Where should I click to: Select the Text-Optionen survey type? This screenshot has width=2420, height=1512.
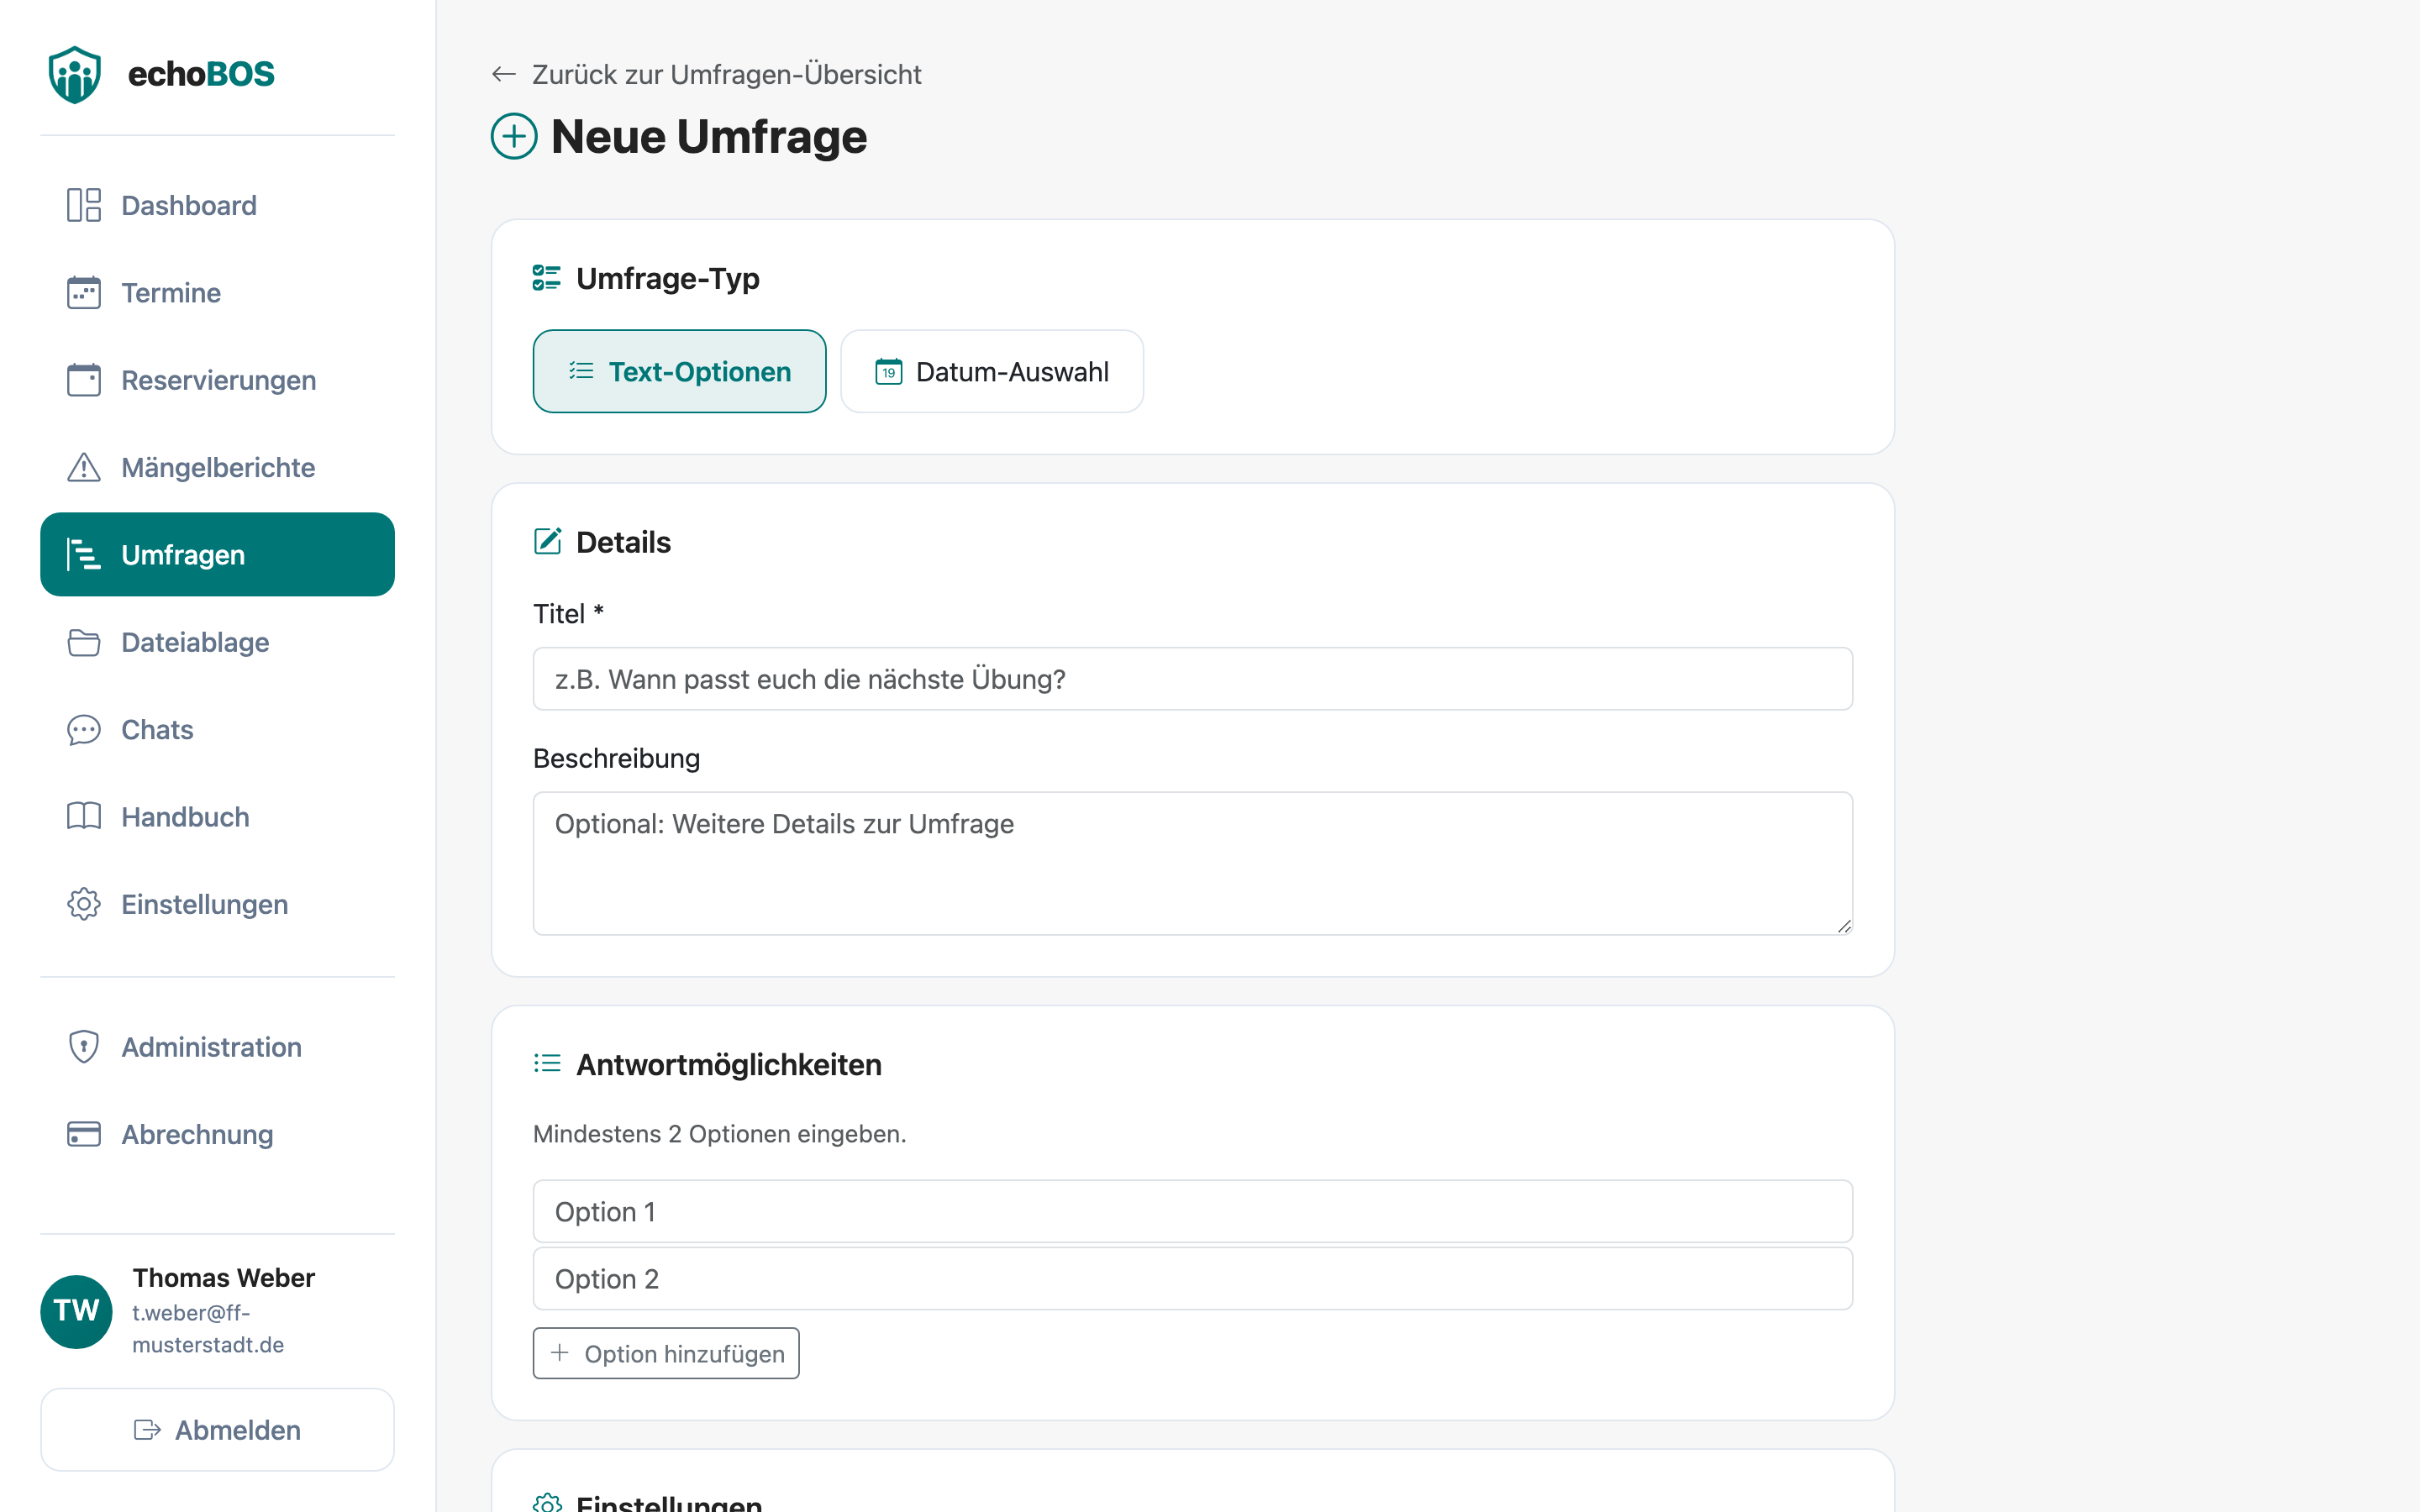(x=680, y=371)
